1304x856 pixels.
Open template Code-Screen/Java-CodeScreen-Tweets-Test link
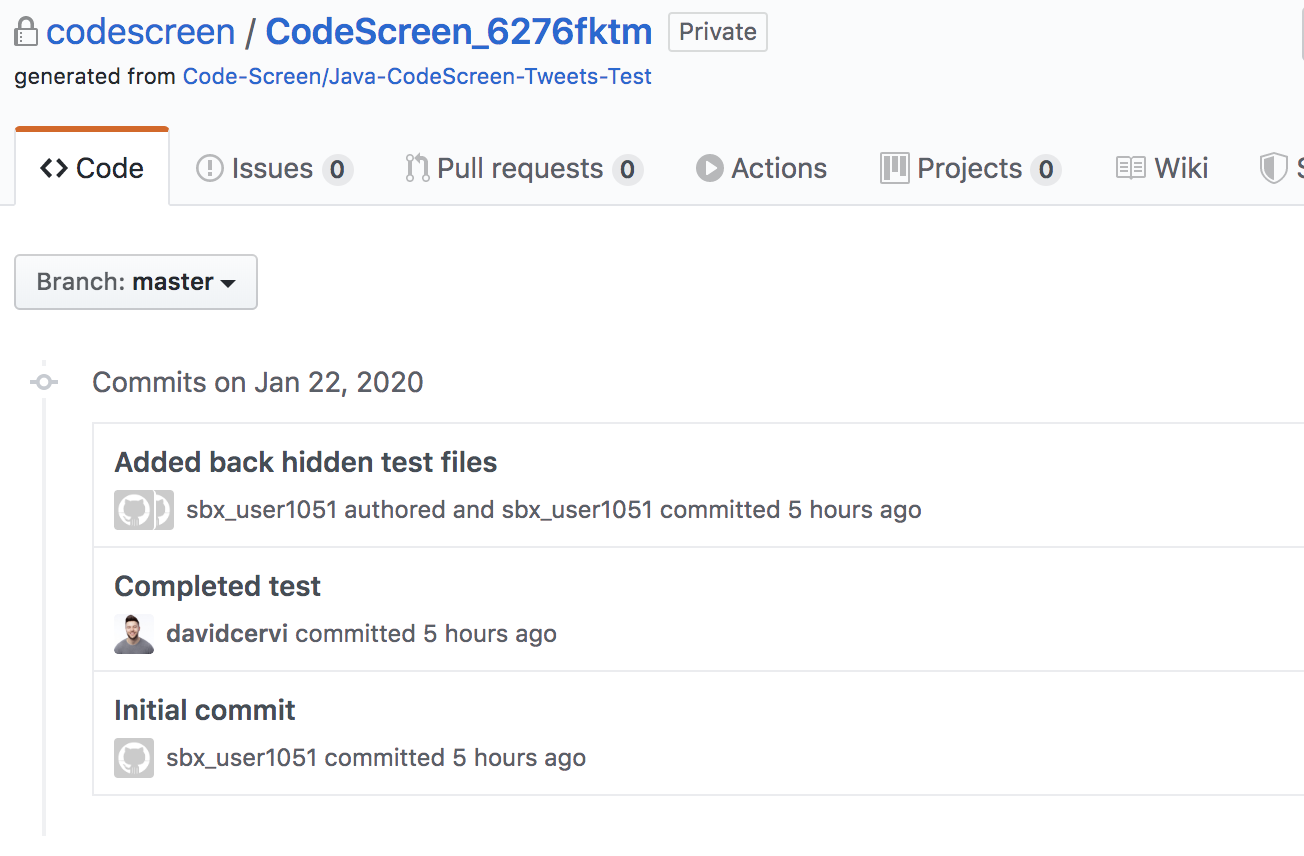click(417, 76)
